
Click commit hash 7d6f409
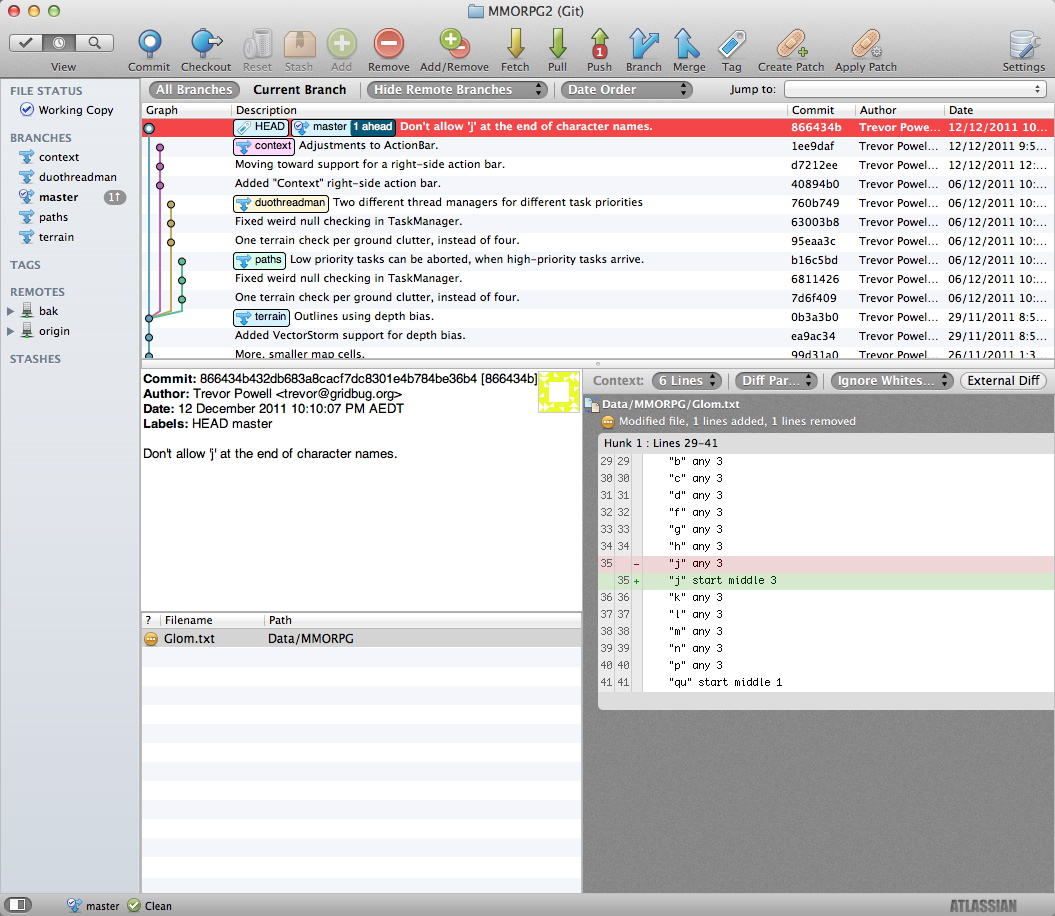tap(814, 298)
